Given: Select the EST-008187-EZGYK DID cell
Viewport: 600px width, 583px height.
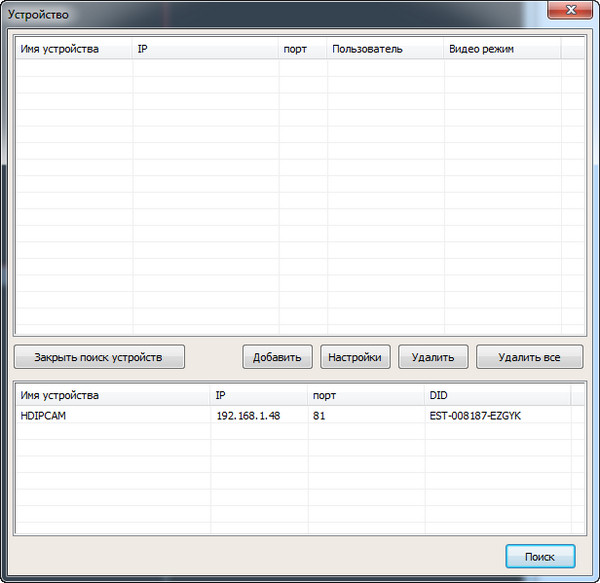Looking at the screenshot, I should pyautogui.click(x=474, y=415).
